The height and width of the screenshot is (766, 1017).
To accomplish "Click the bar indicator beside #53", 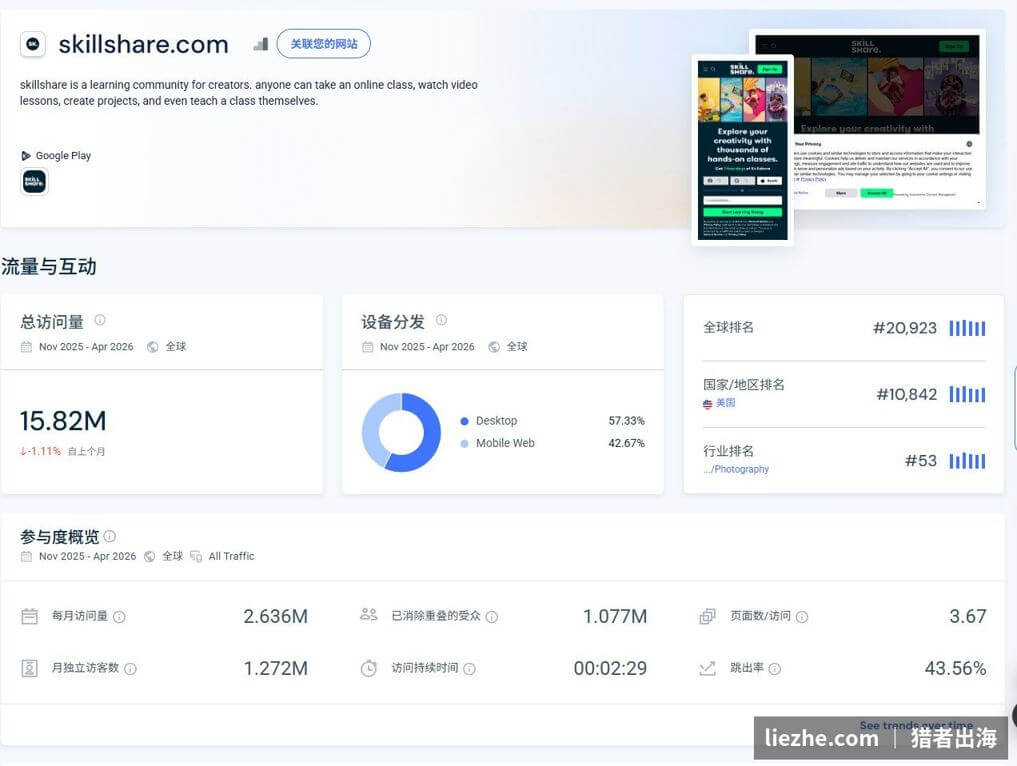I will coord(967,461).
